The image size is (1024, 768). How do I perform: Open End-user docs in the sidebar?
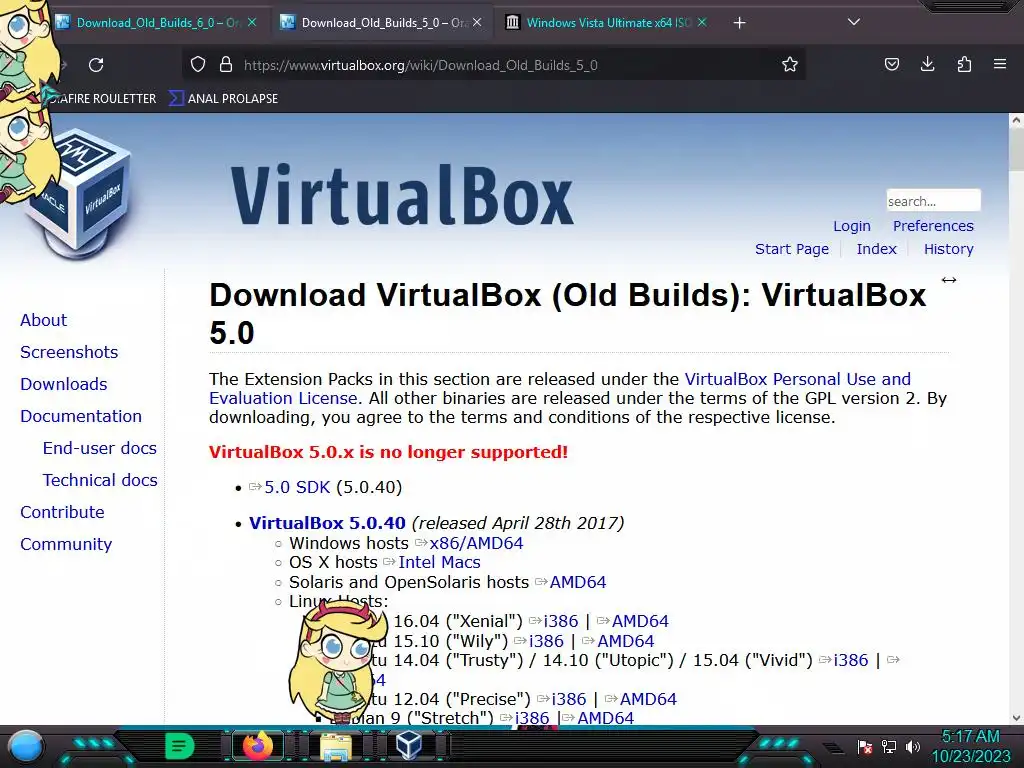pyautogui.click(x=99, y=448)
